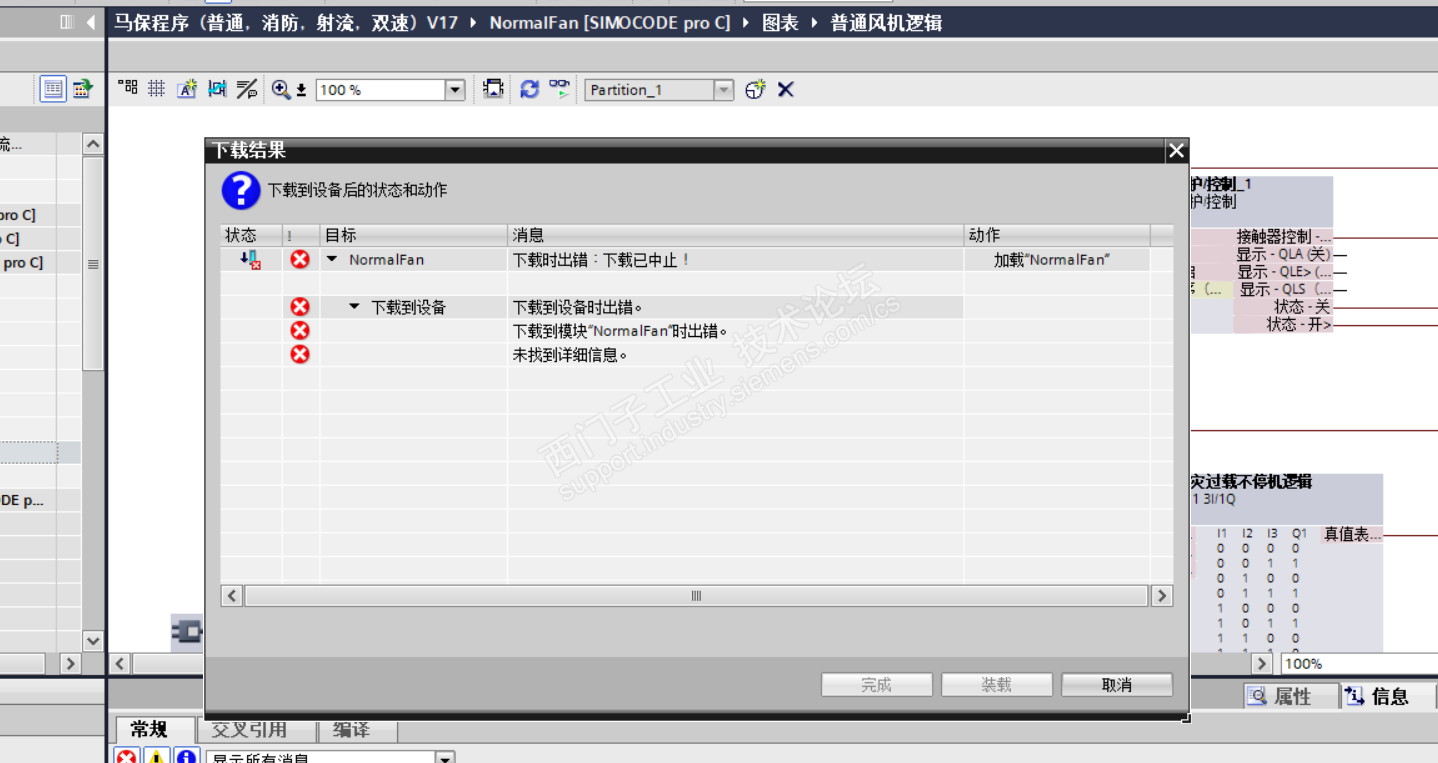Viewport: 1438px width, 763px height.
Task: Click the 状态 - 关 output pin
Action: pyautogui.click(x=1302, y=307)
